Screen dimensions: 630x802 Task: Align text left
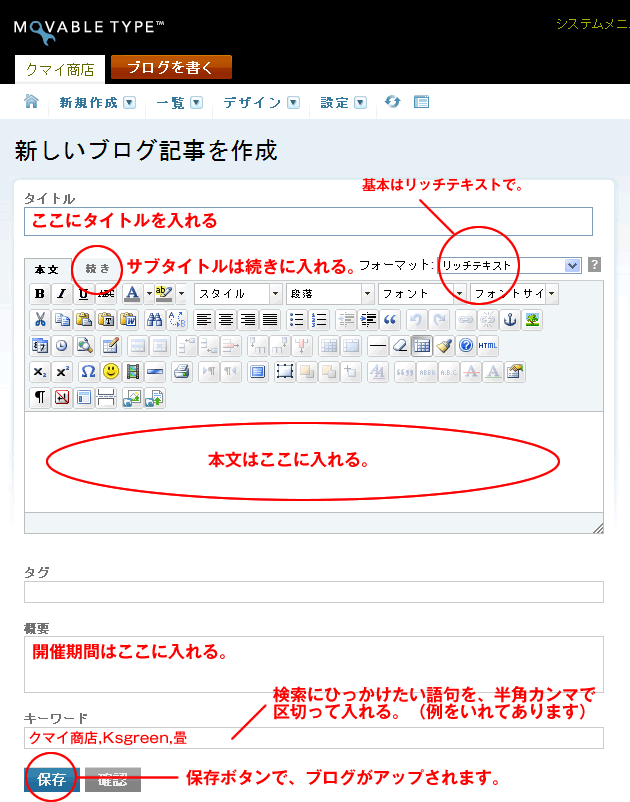pyautogui.click(x=204, y=320)
